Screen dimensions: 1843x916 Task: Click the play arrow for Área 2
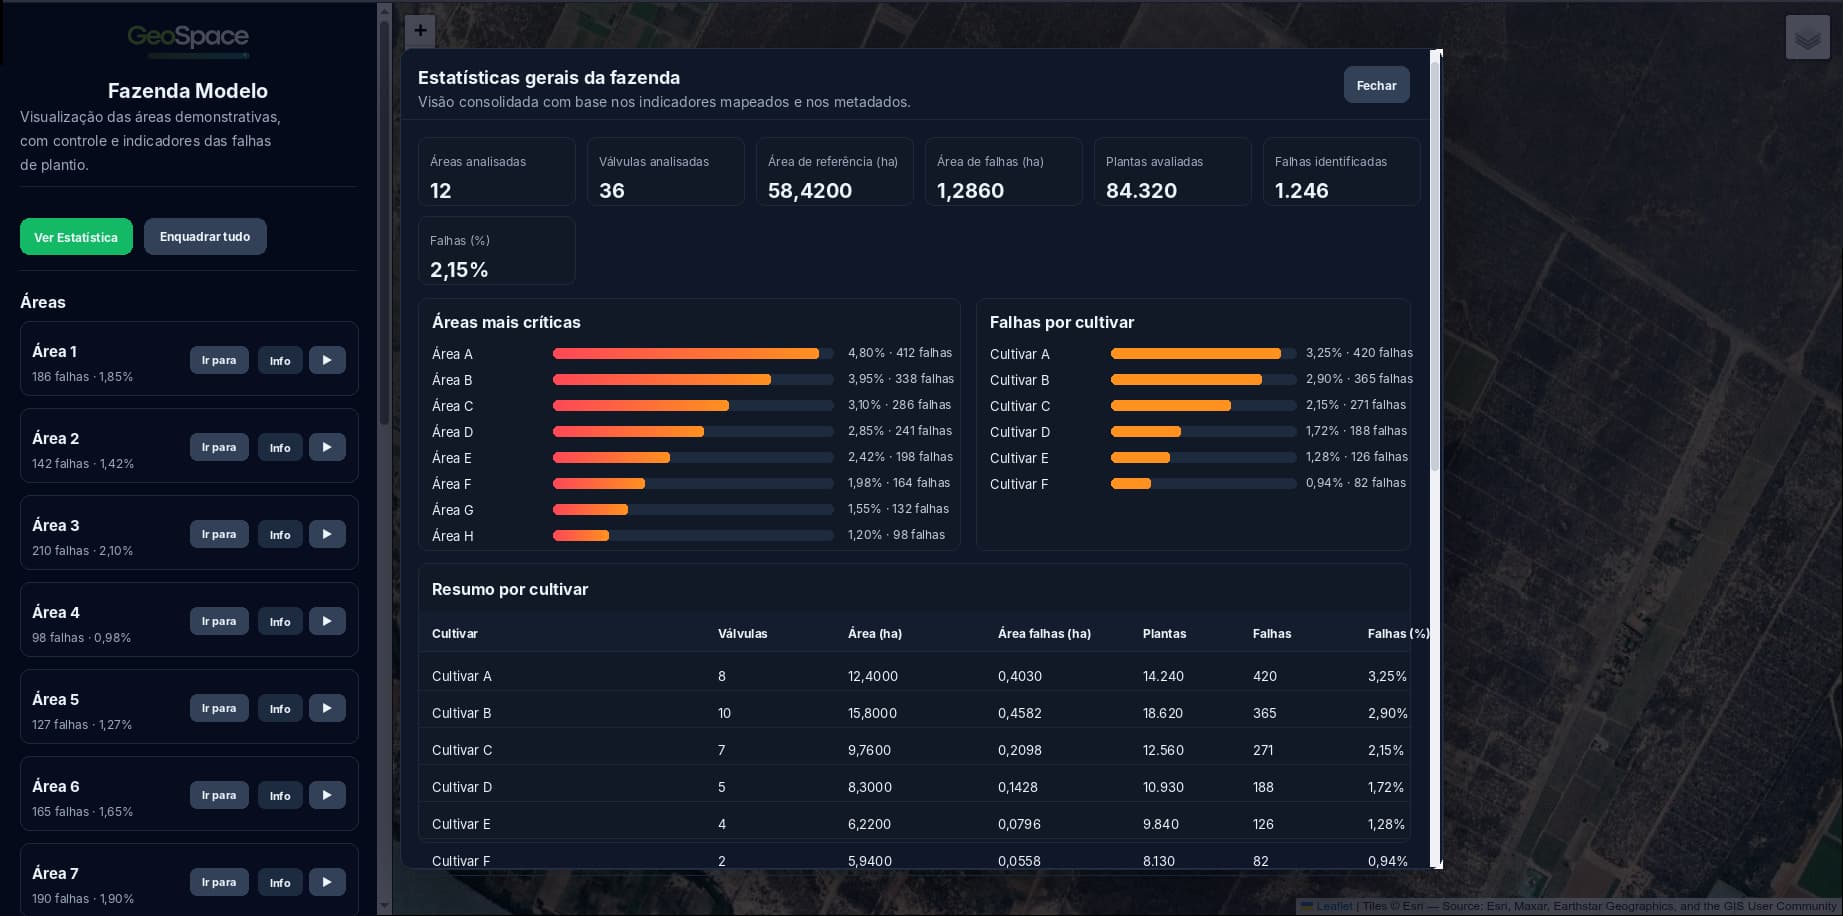click(x=327, y=447)
